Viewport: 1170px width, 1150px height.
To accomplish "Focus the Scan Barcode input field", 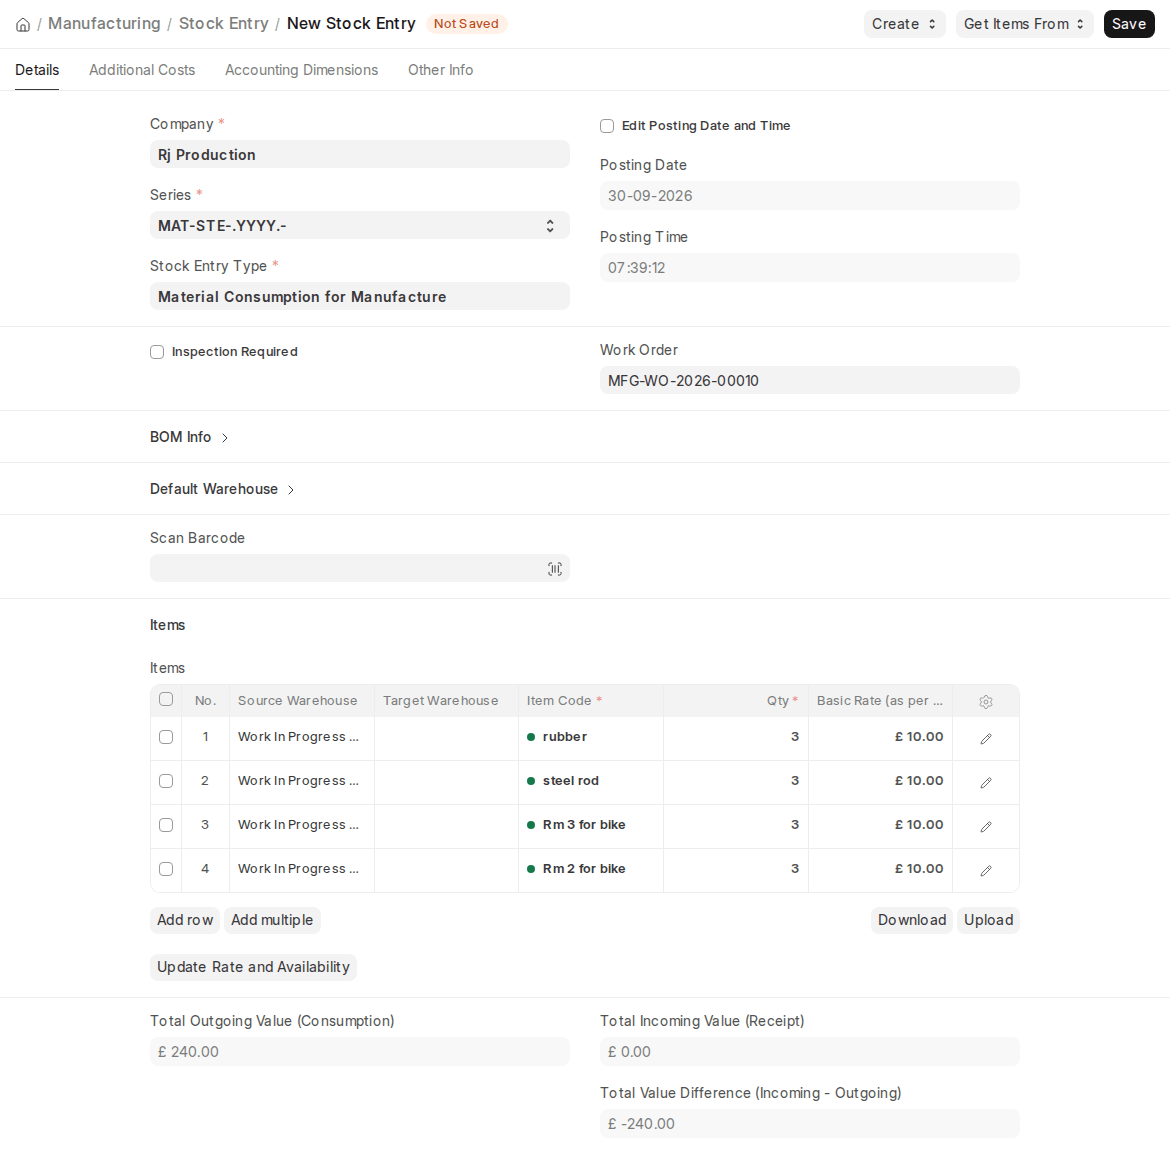I will (360, 569).
